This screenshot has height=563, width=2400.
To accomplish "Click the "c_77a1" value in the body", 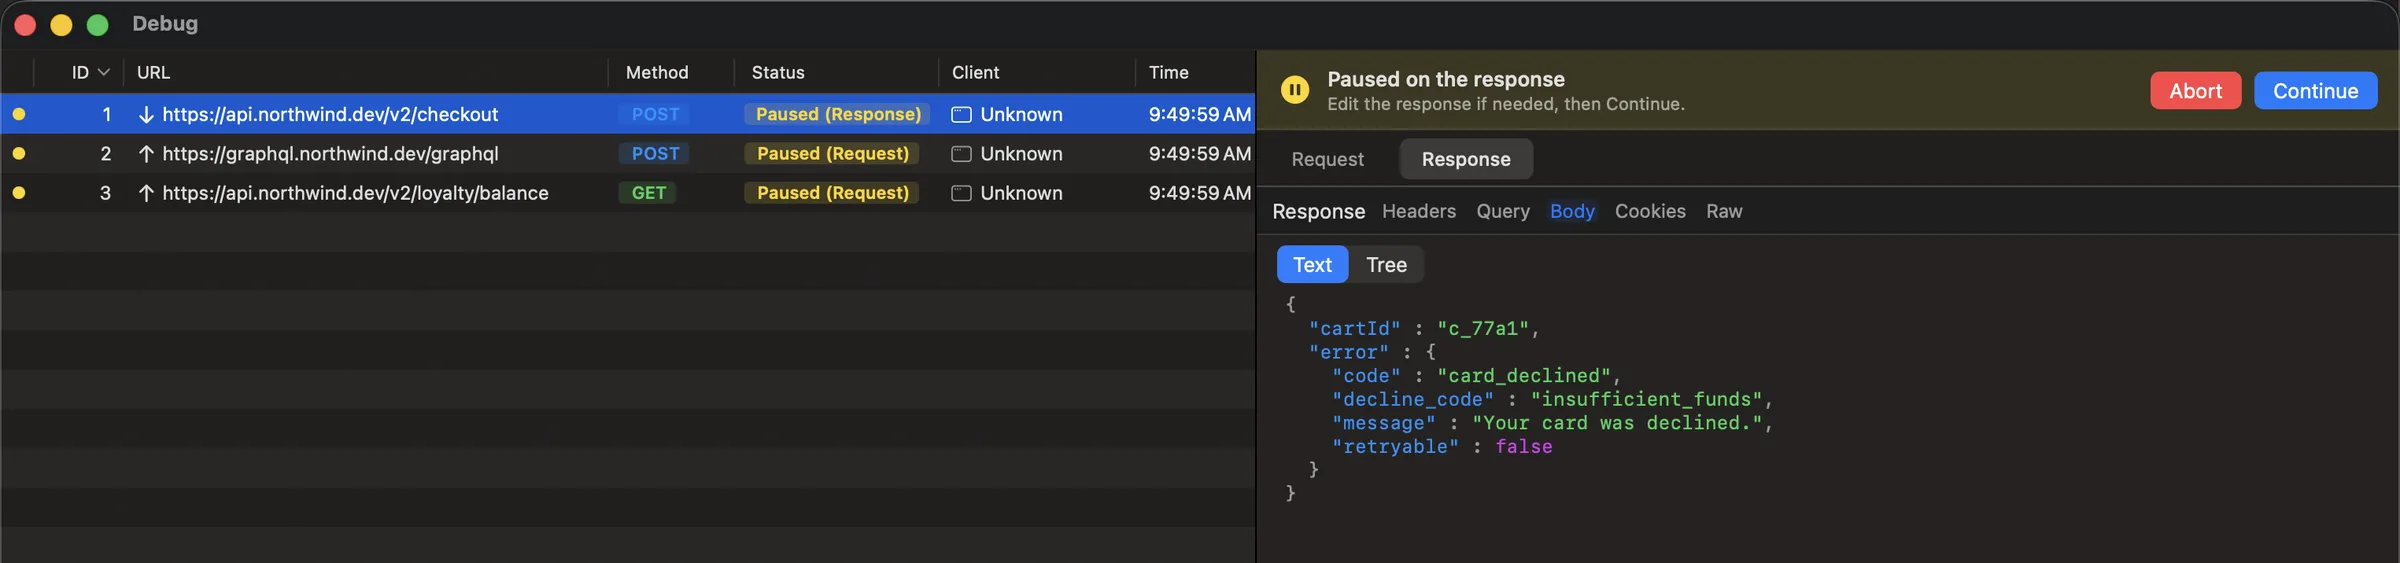I will coord(1483,328).
